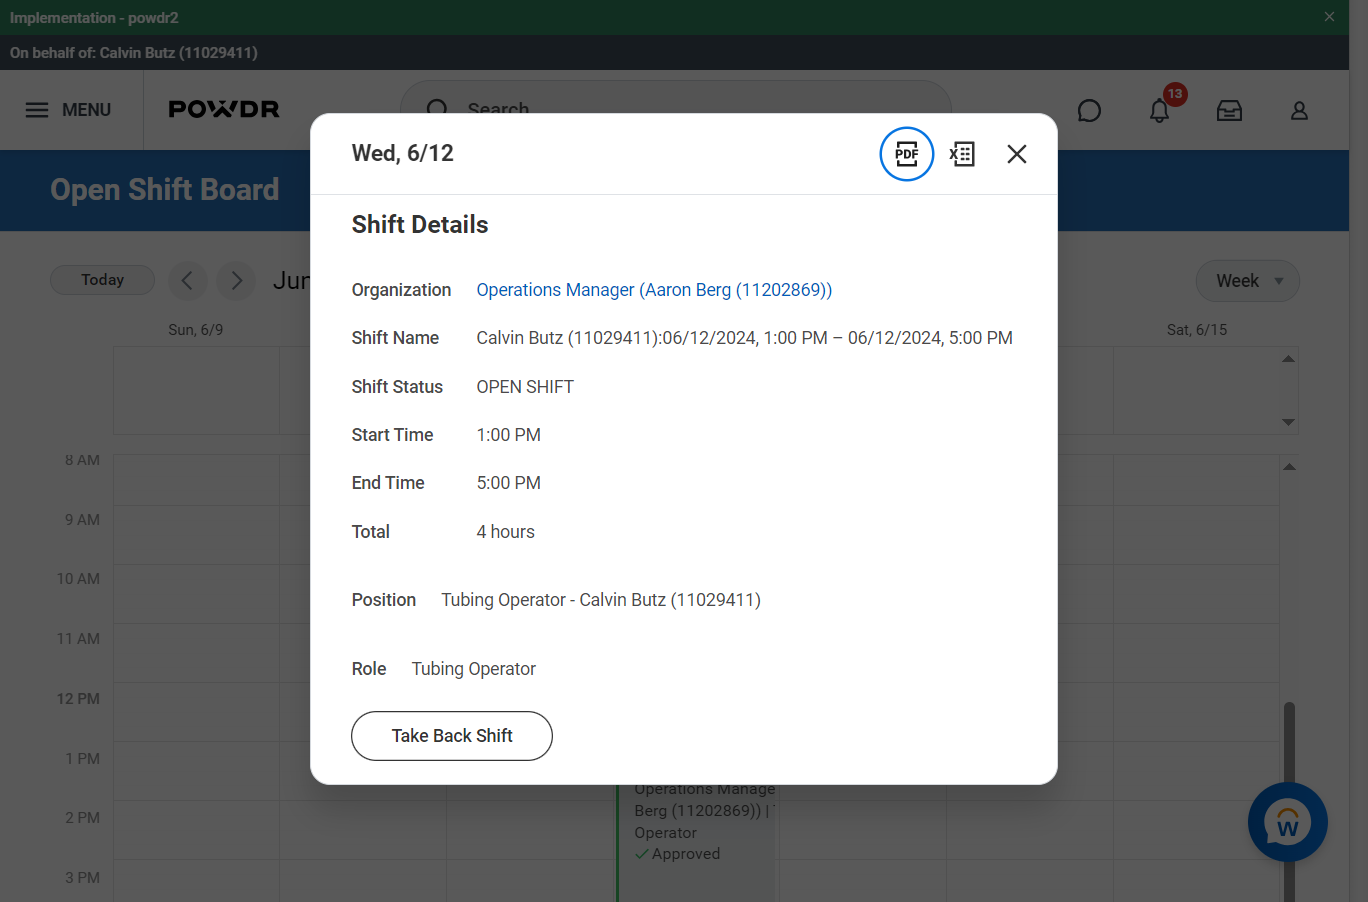This screenshot has height=902, width=1368.
Task: Click the Sun, 6/9 column header
Action: pyautogui.click(x=196, y=330)
